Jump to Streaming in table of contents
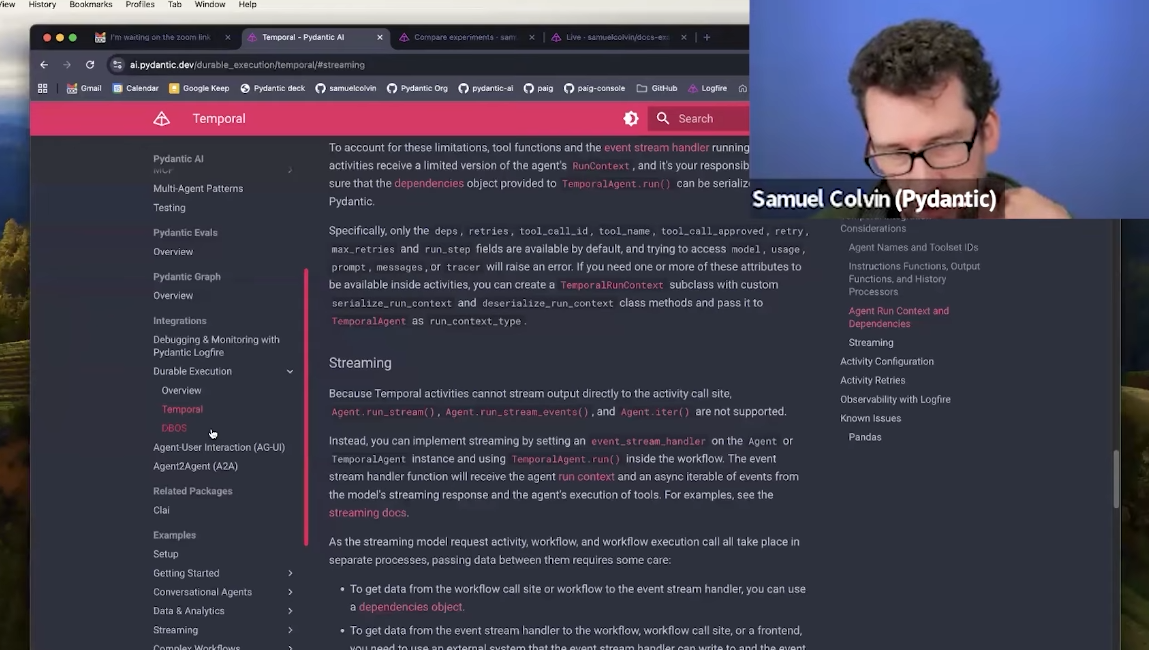The image size is (1149, 650). [871, 342]
